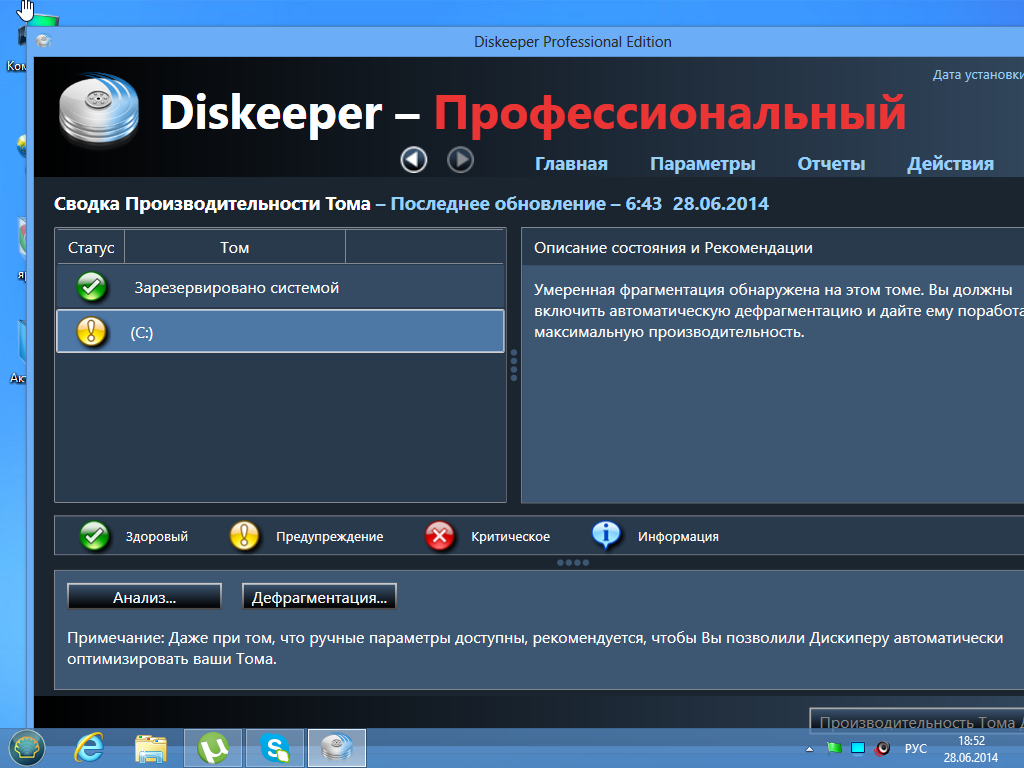This screenshot has width=1024, height=768.
Task: Click the Diskeeper disk logo
Action: 99,109
